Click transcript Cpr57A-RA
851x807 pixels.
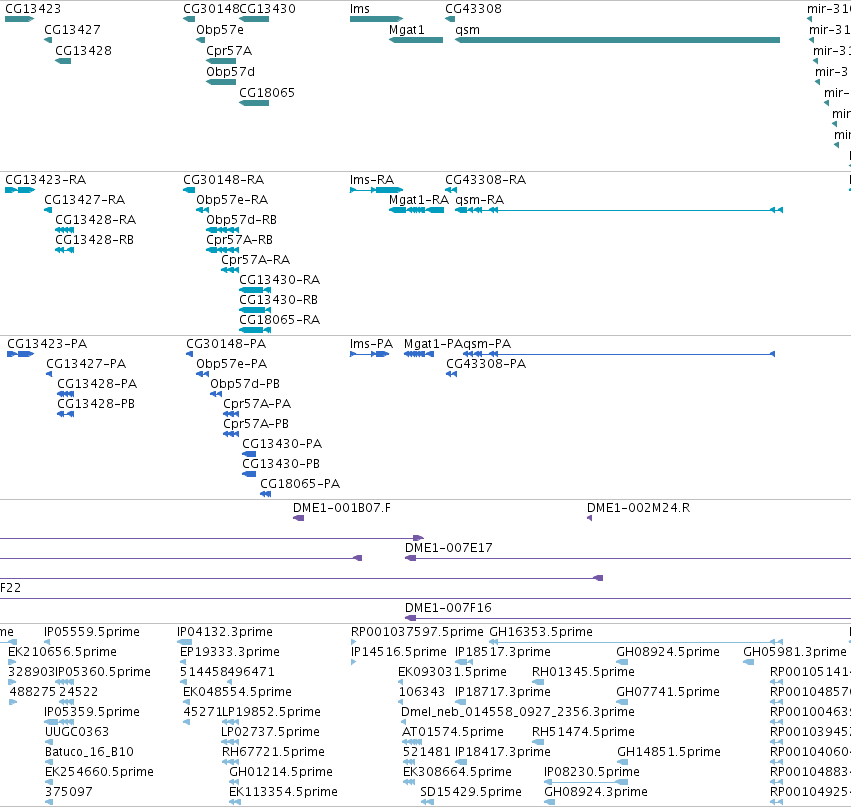click(256, 260)
